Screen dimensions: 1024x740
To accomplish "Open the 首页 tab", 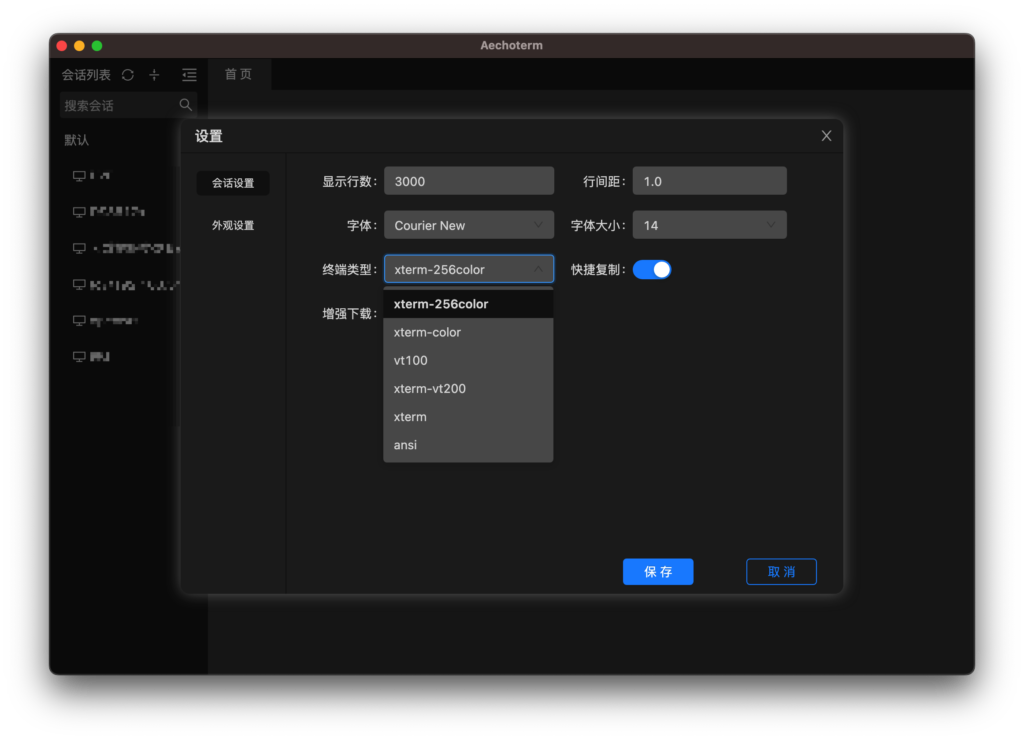I will point(238,74).
